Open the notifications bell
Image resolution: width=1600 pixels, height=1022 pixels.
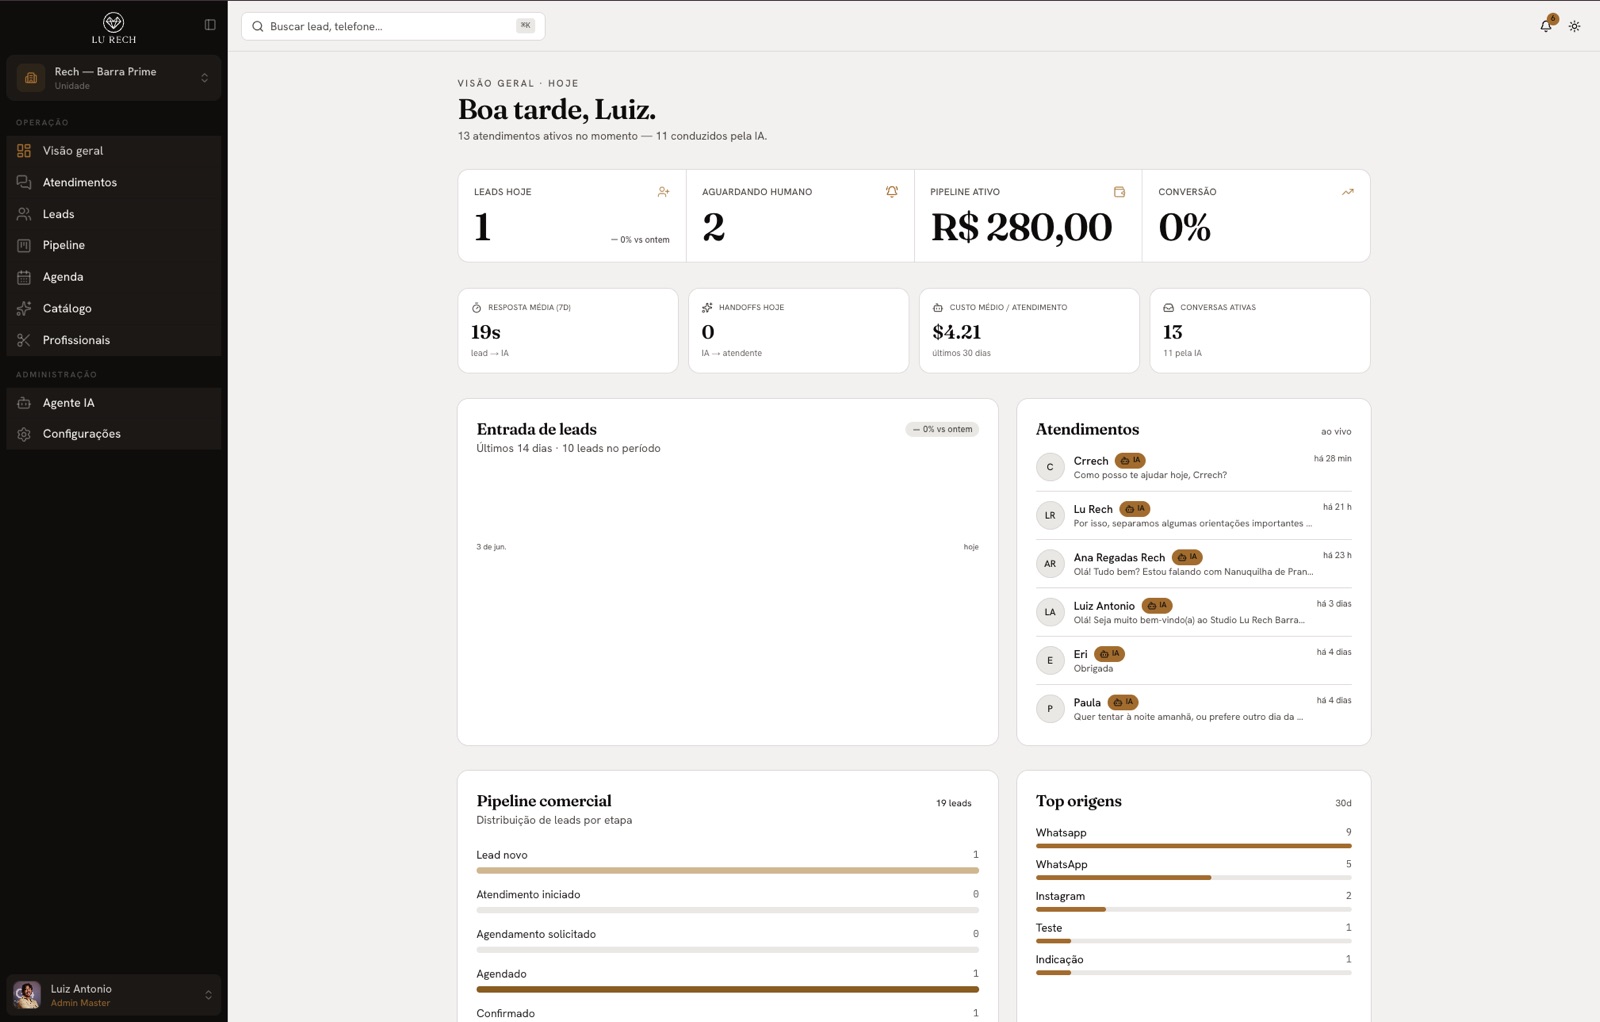coord(1546,26)
